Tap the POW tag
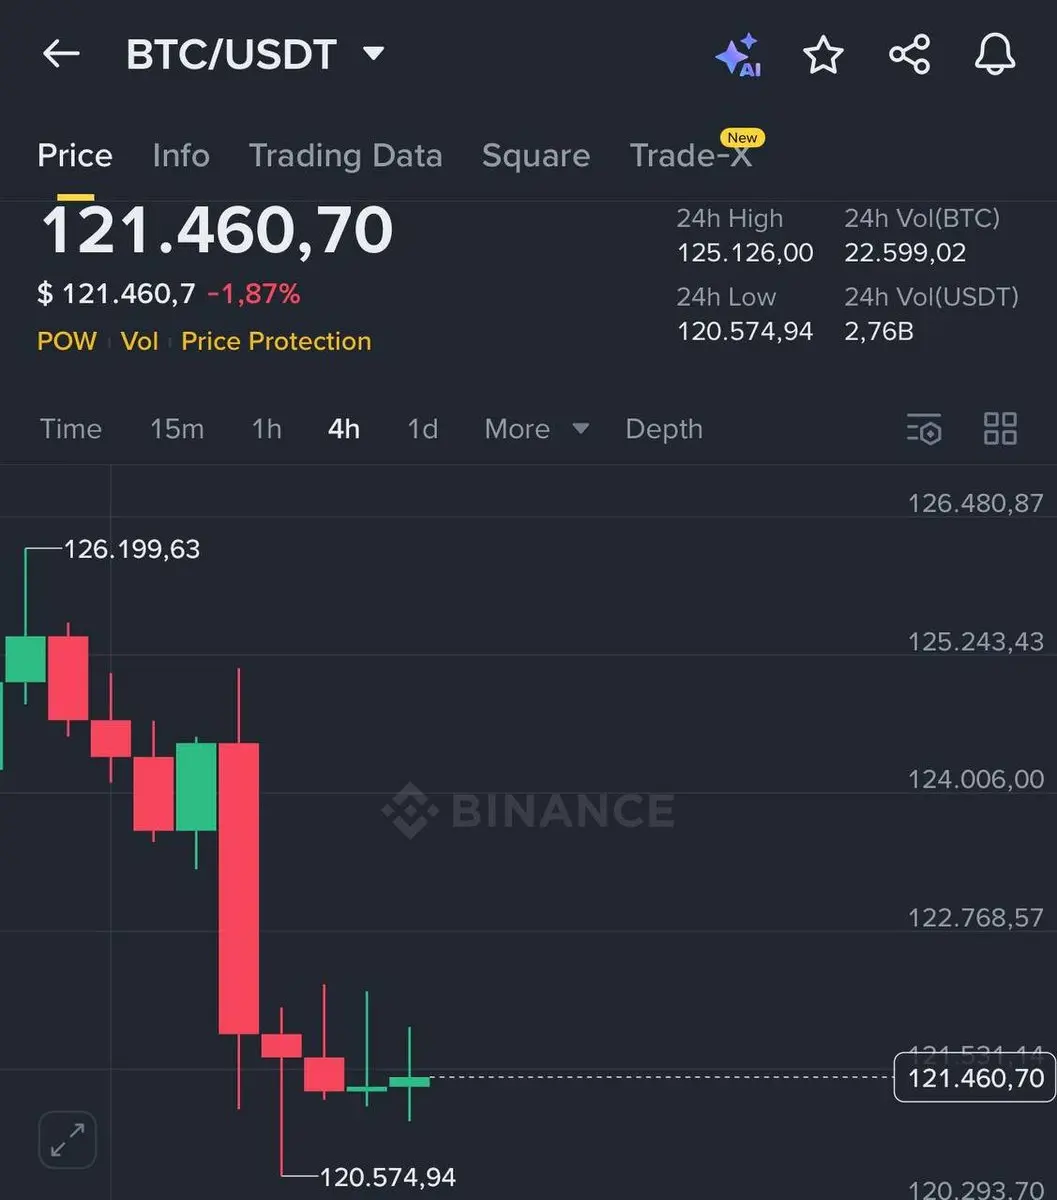 pyautogui.click(x=67, y=341)
